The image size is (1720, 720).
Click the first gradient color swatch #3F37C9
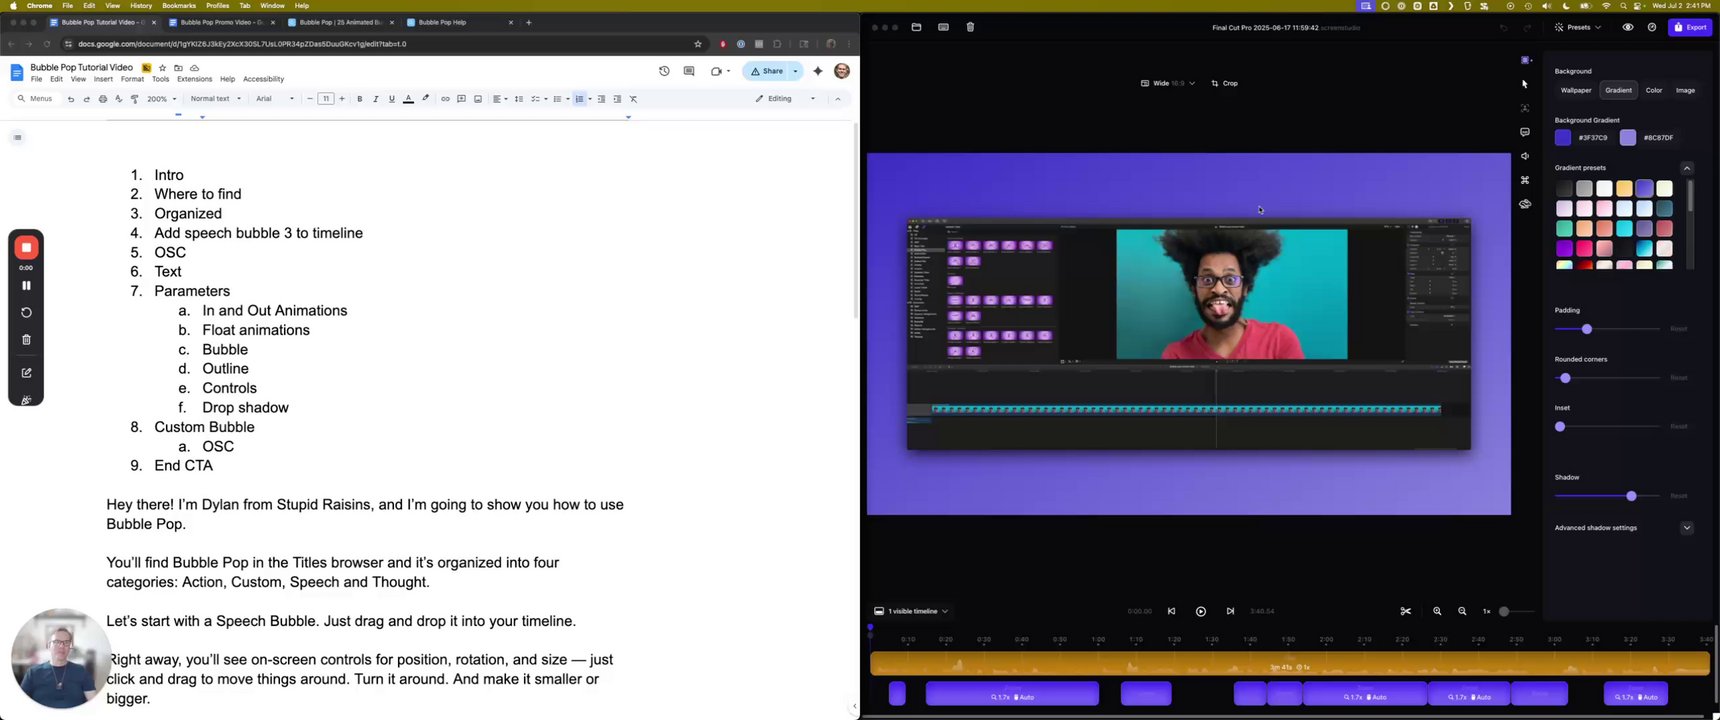coord(1563,138)
